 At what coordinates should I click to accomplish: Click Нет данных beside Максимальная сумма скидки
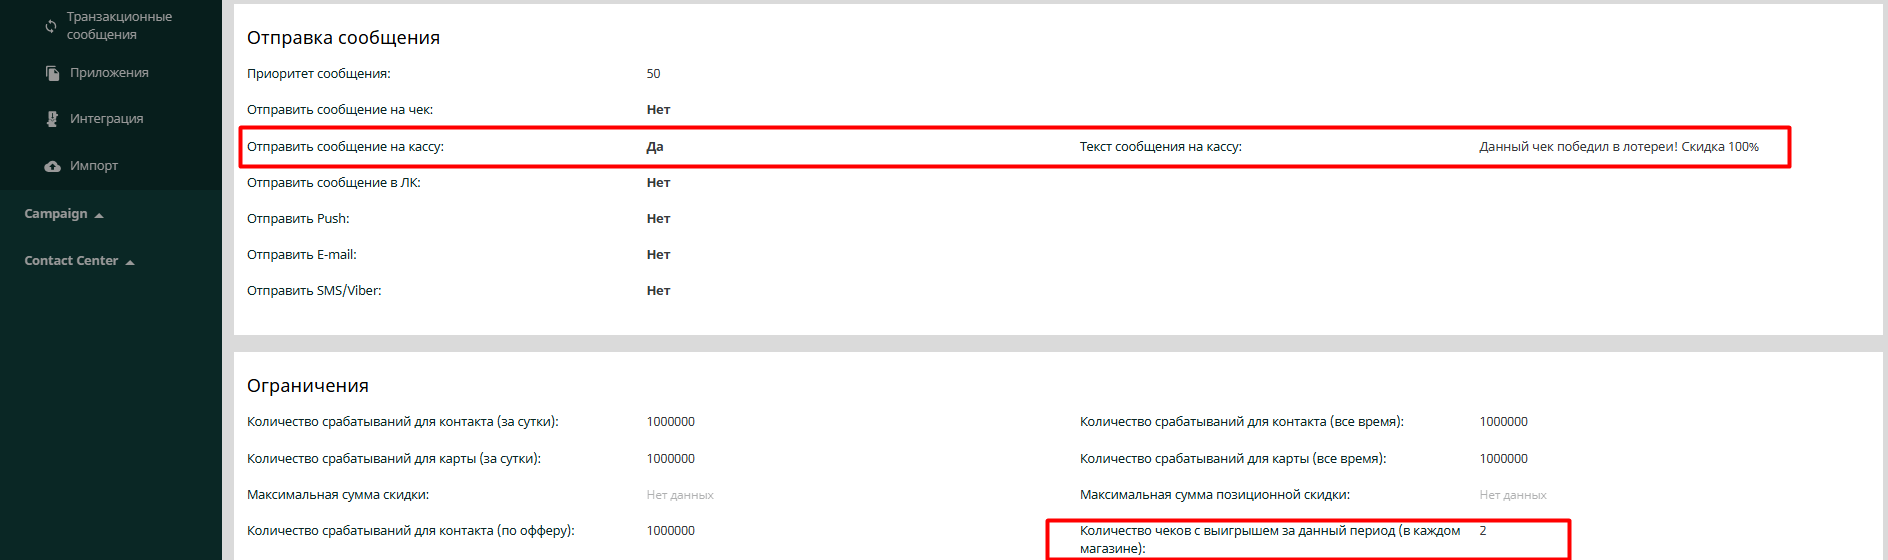tap(680, 495)
